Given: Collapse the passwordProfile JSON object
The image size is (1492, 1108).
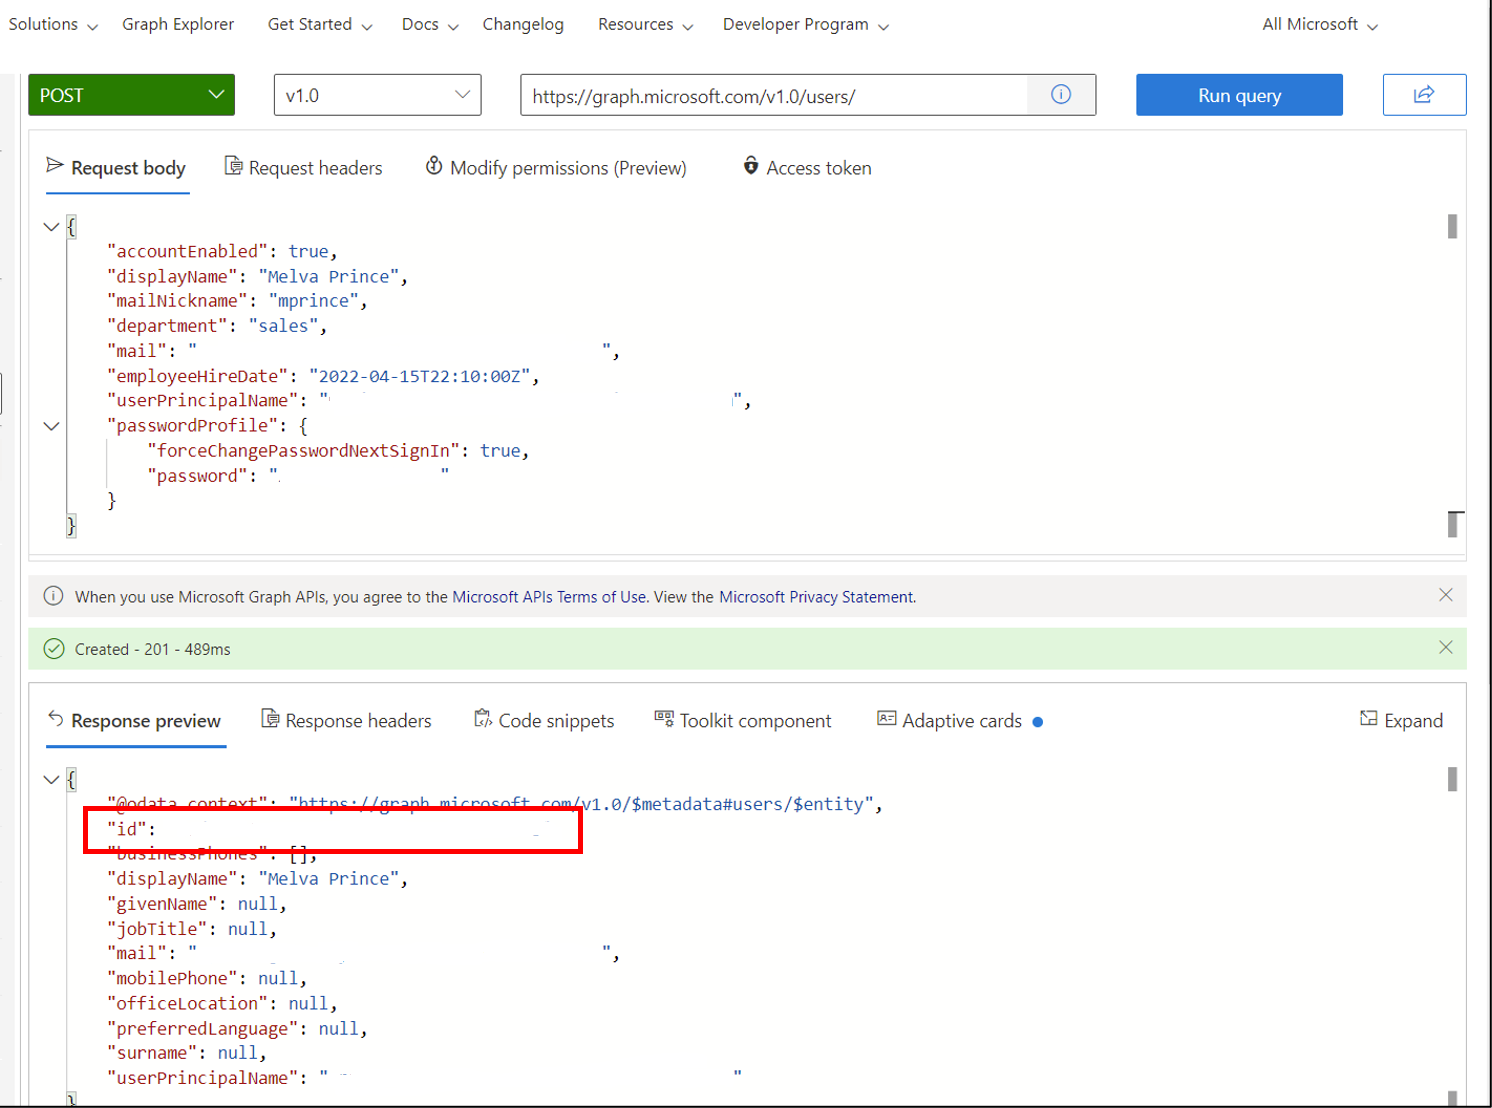Looking at the screenshot, I should click(x=51, y=427).
